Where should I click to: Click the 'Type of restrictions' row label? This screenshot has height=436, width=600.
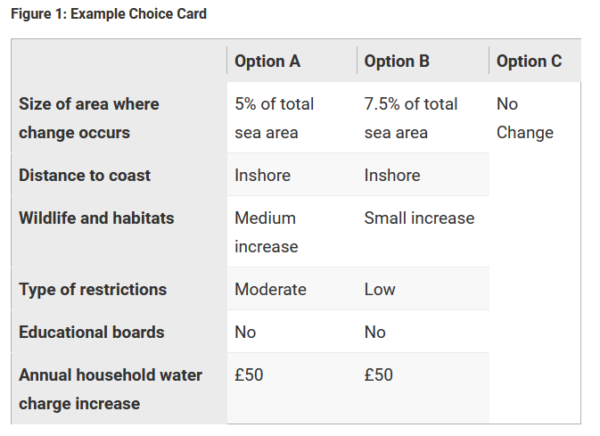[x=92, y=289]
